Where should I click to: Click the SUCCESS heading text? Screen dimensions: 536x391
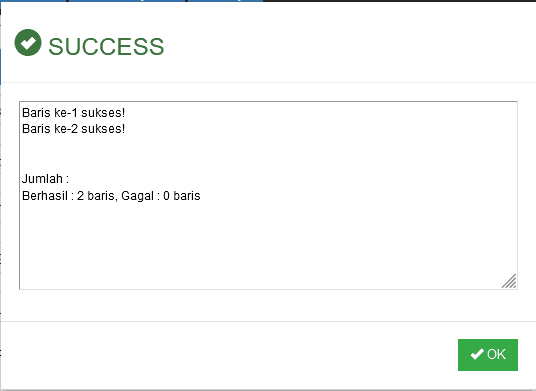106,46
